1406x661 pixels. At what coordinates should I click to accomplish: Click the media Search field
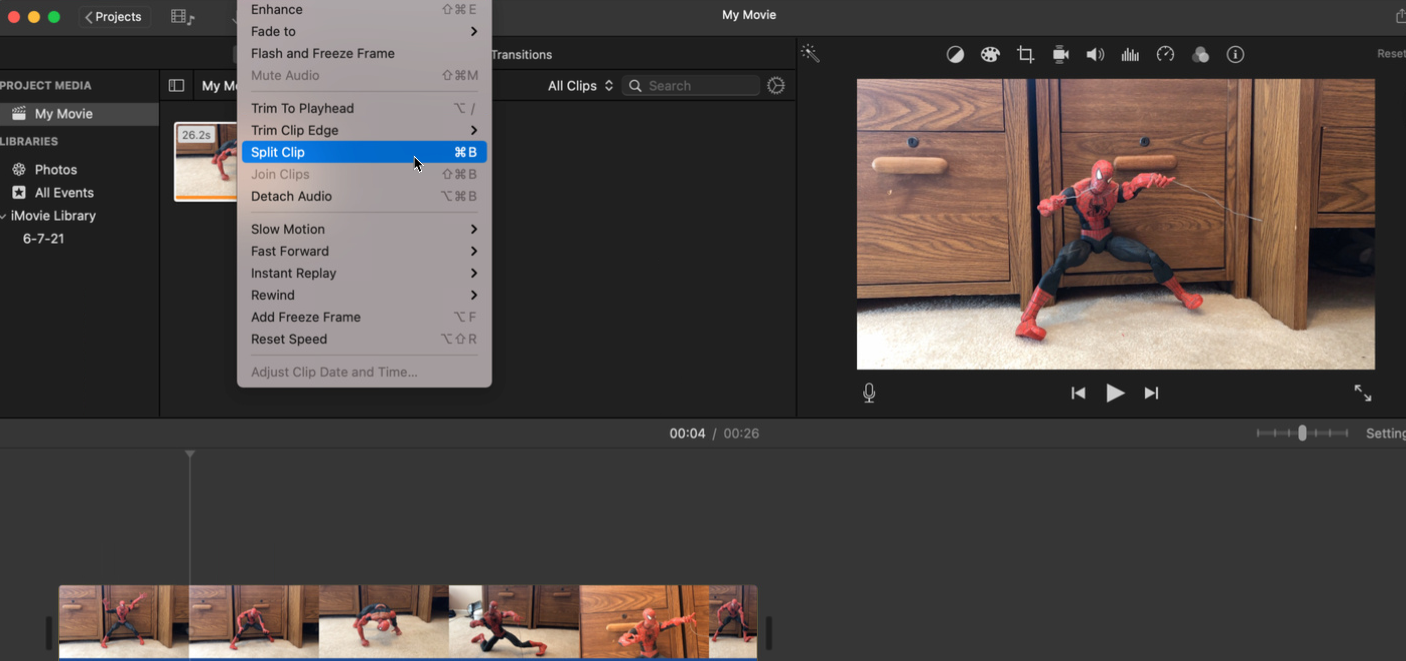coord(691,86)
